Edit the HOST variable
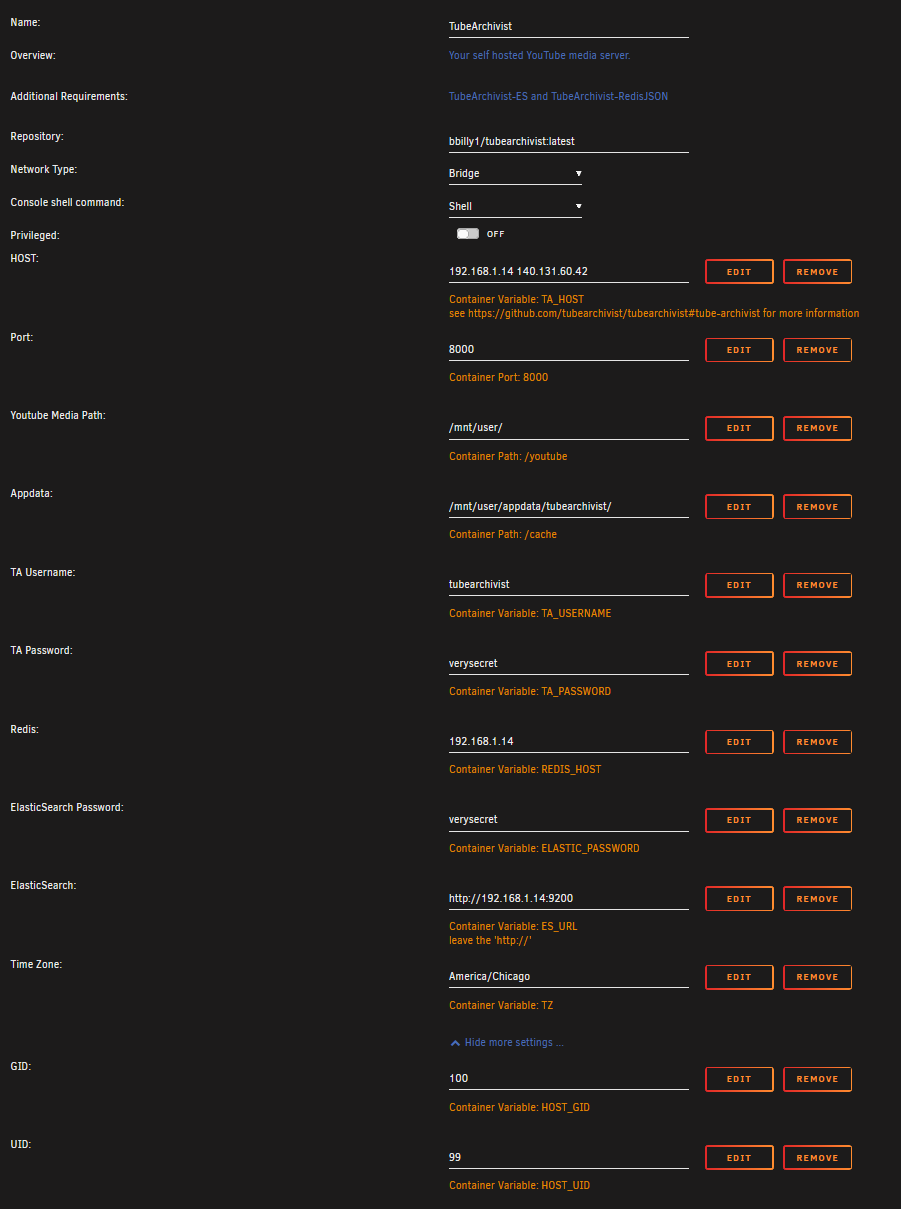Viewport: 901px width, 1209px height. coord(739,272)
